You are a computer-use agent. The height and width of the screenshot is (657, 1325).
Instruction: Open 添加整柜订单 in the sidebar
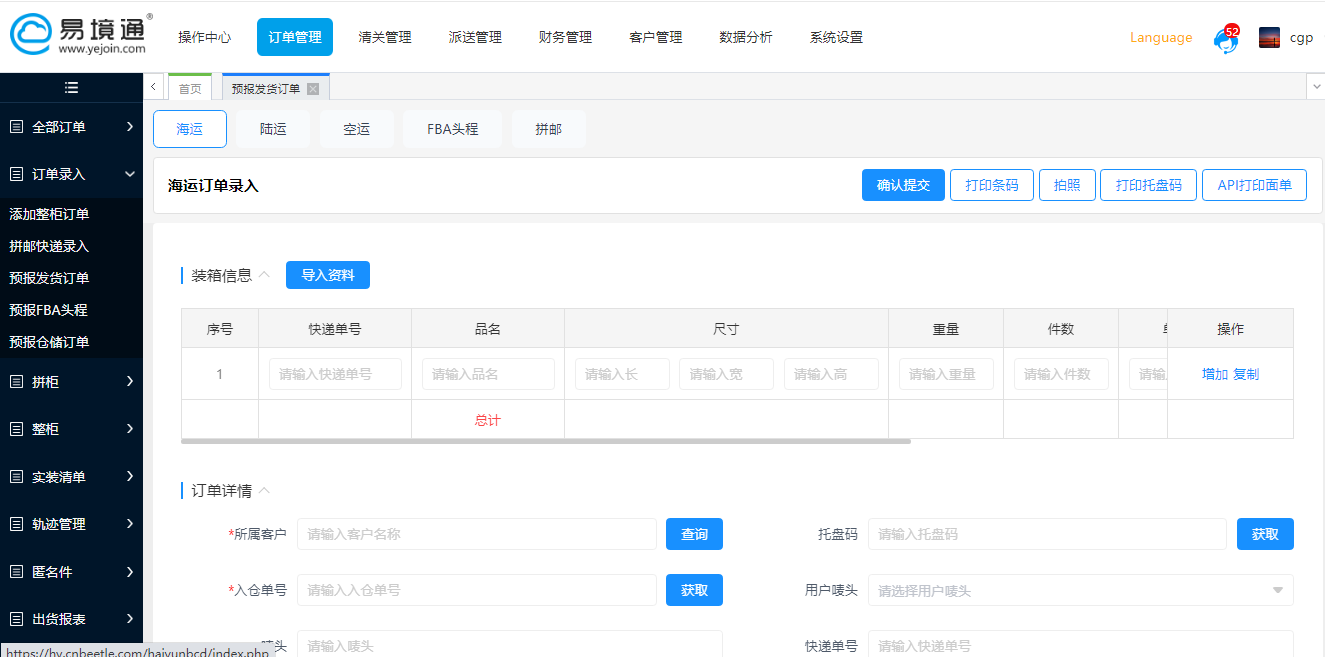[x=49, y=214]
